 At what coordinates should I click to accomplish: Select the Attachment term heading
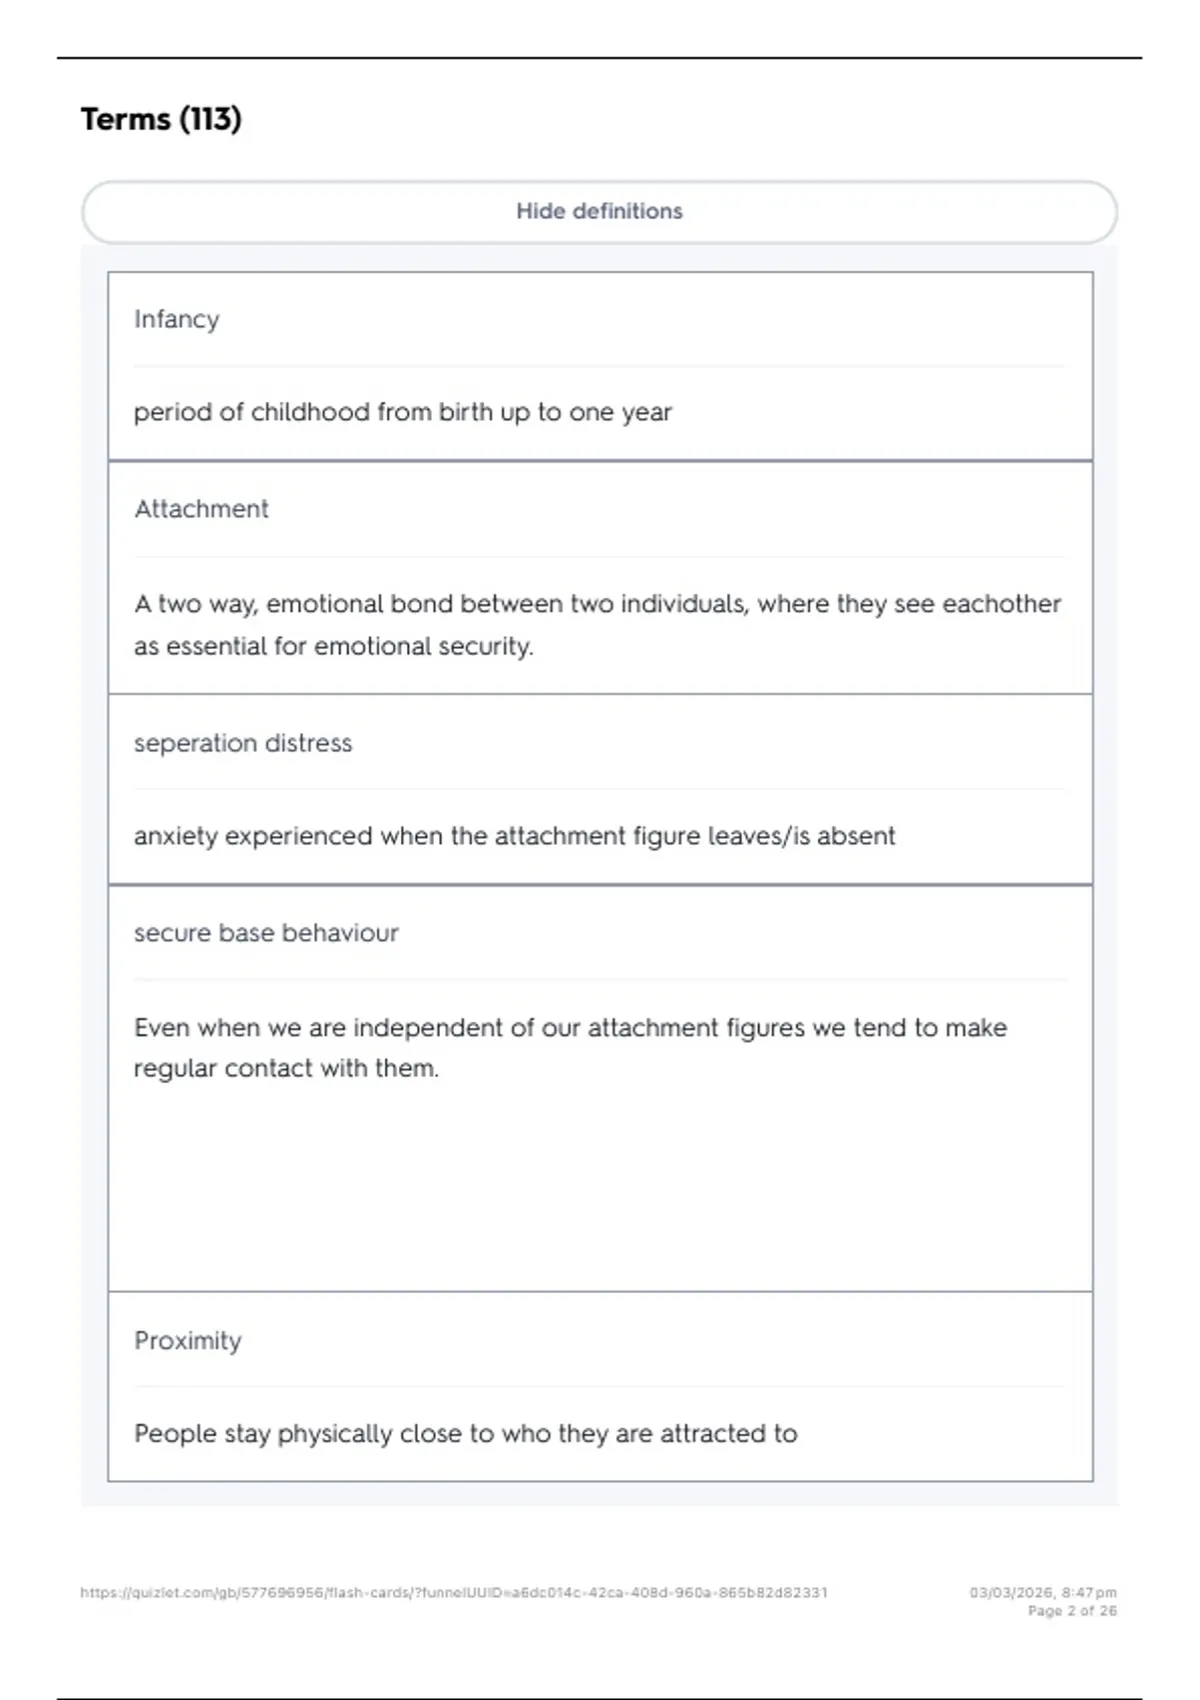pos(201,509)
